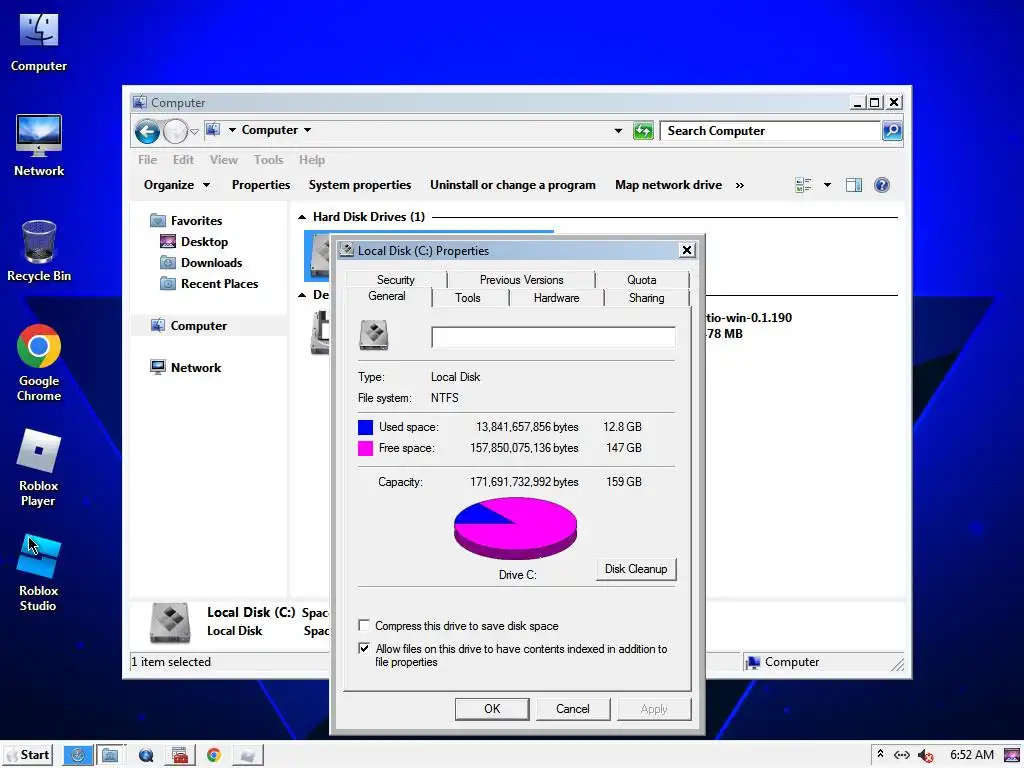Screen dimensions: 1024x768
Task: Launch Roblox Player from the desktop
Action: (x=39, y=468)
